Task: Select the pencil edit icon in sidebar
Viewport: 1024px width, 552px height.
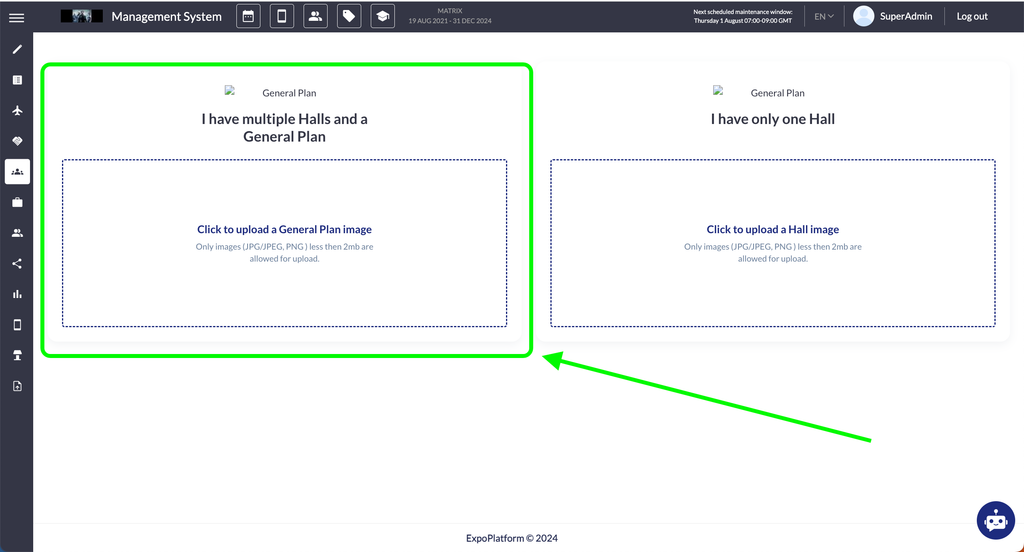Action: coord(17,49)
